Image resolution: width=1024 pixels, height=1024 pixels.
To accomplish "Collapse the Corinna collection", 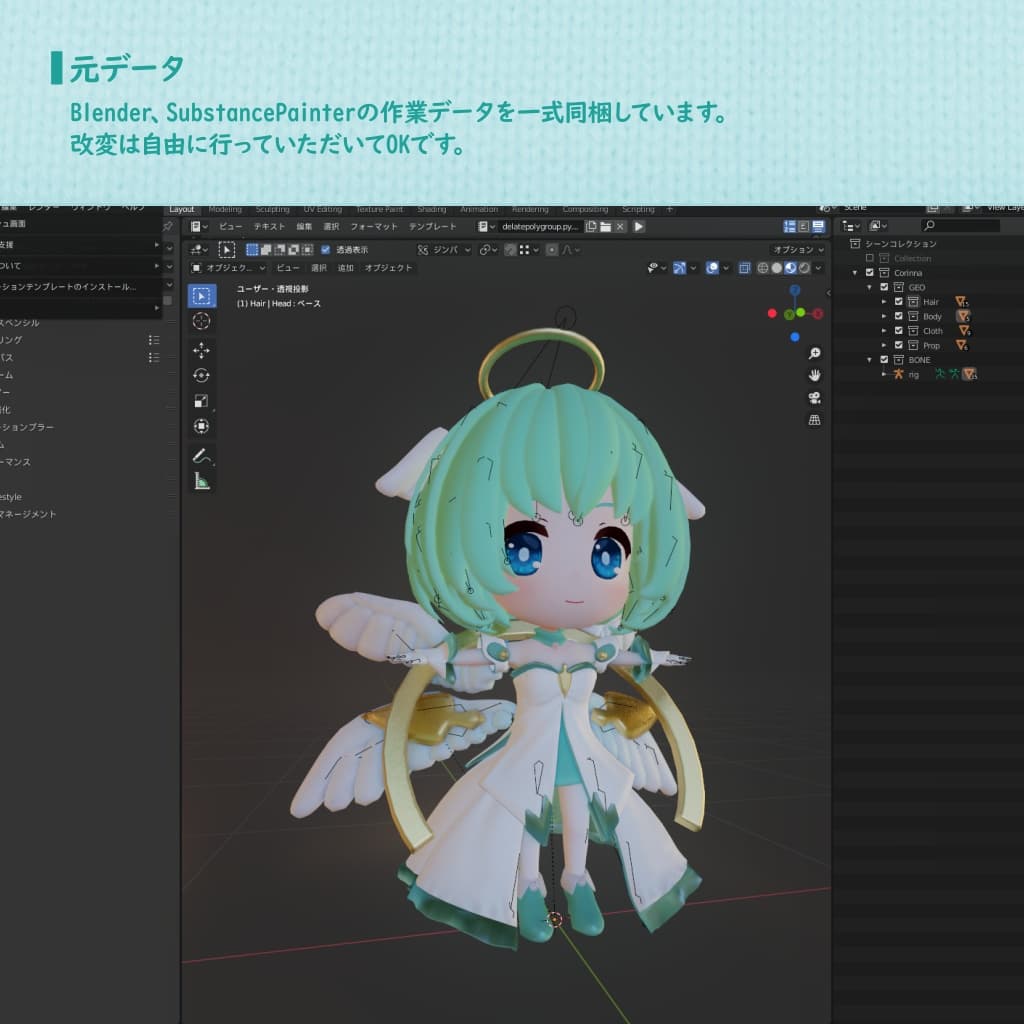I will 855,272.
